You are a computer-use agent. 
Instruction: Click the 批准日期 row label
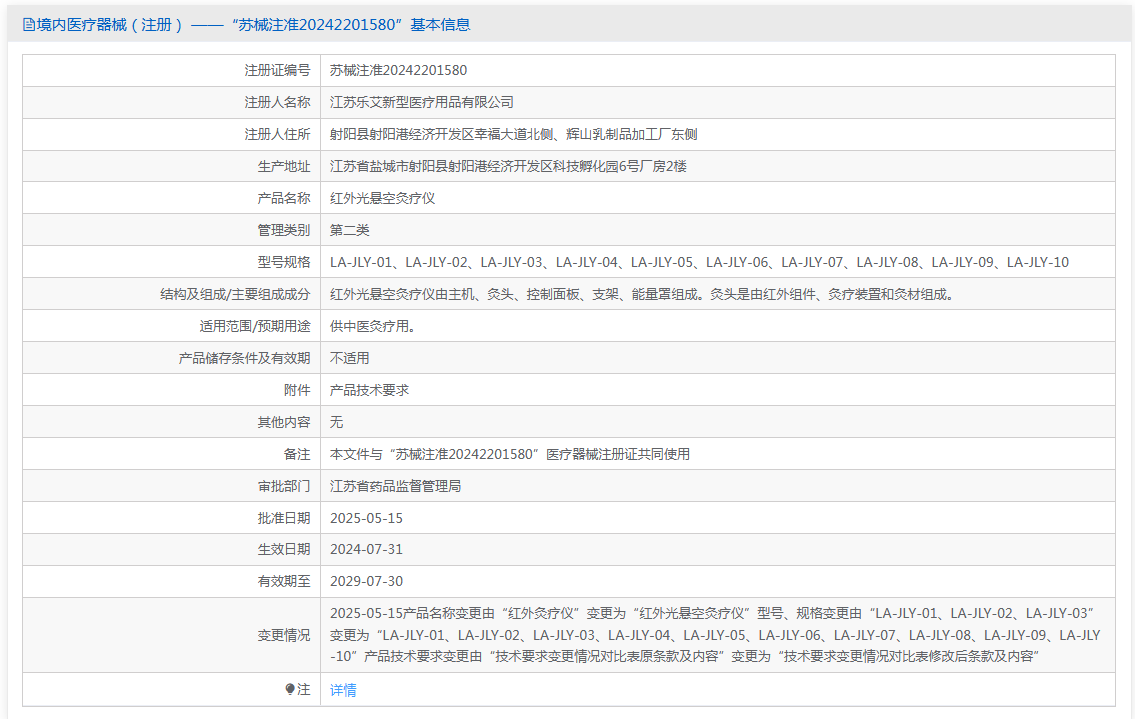click(284, 518)
